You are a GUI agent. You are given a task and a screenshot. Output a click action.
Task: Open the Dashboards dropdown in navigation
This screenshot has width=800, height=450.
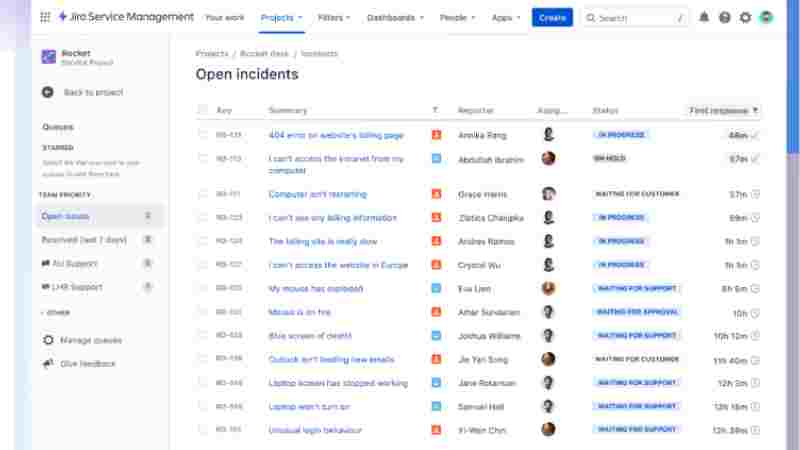tap(395, 17)
